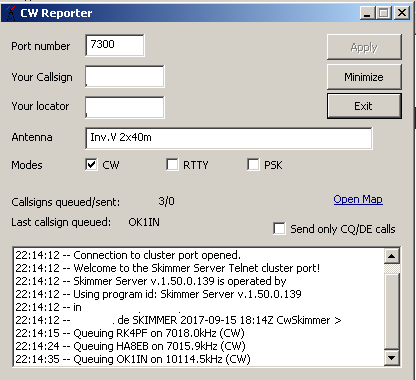Select log line 'de SKIMMER 2017-09-15 18:14Z'
This screenshot has width=416, height=380.
click(x=178, y=320)
